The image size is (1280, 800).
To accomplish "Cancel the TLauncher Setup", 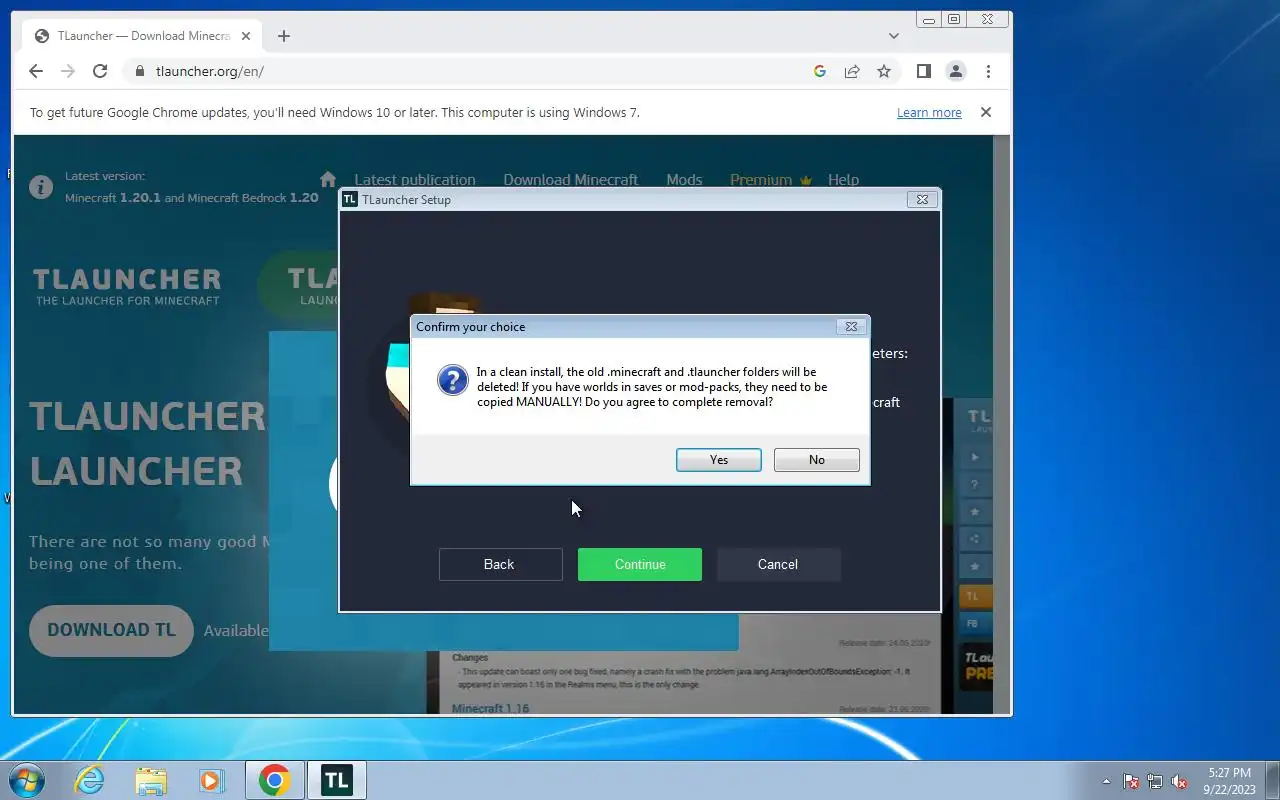I will coord(778,564).
